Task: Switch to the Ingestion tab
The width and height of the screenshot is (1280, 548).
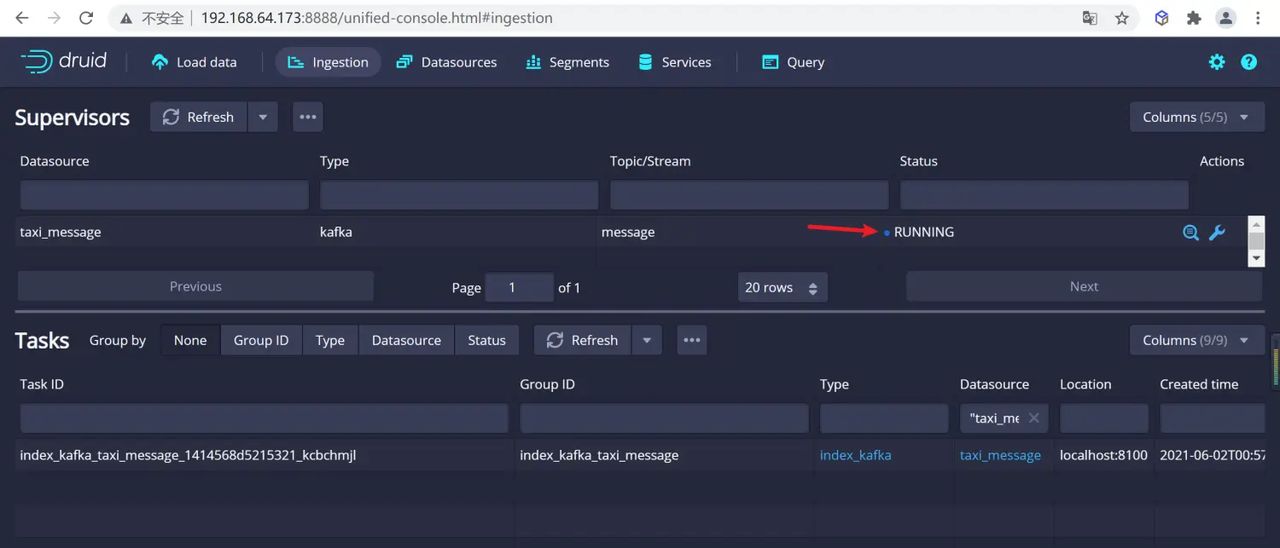Action: 328,62
